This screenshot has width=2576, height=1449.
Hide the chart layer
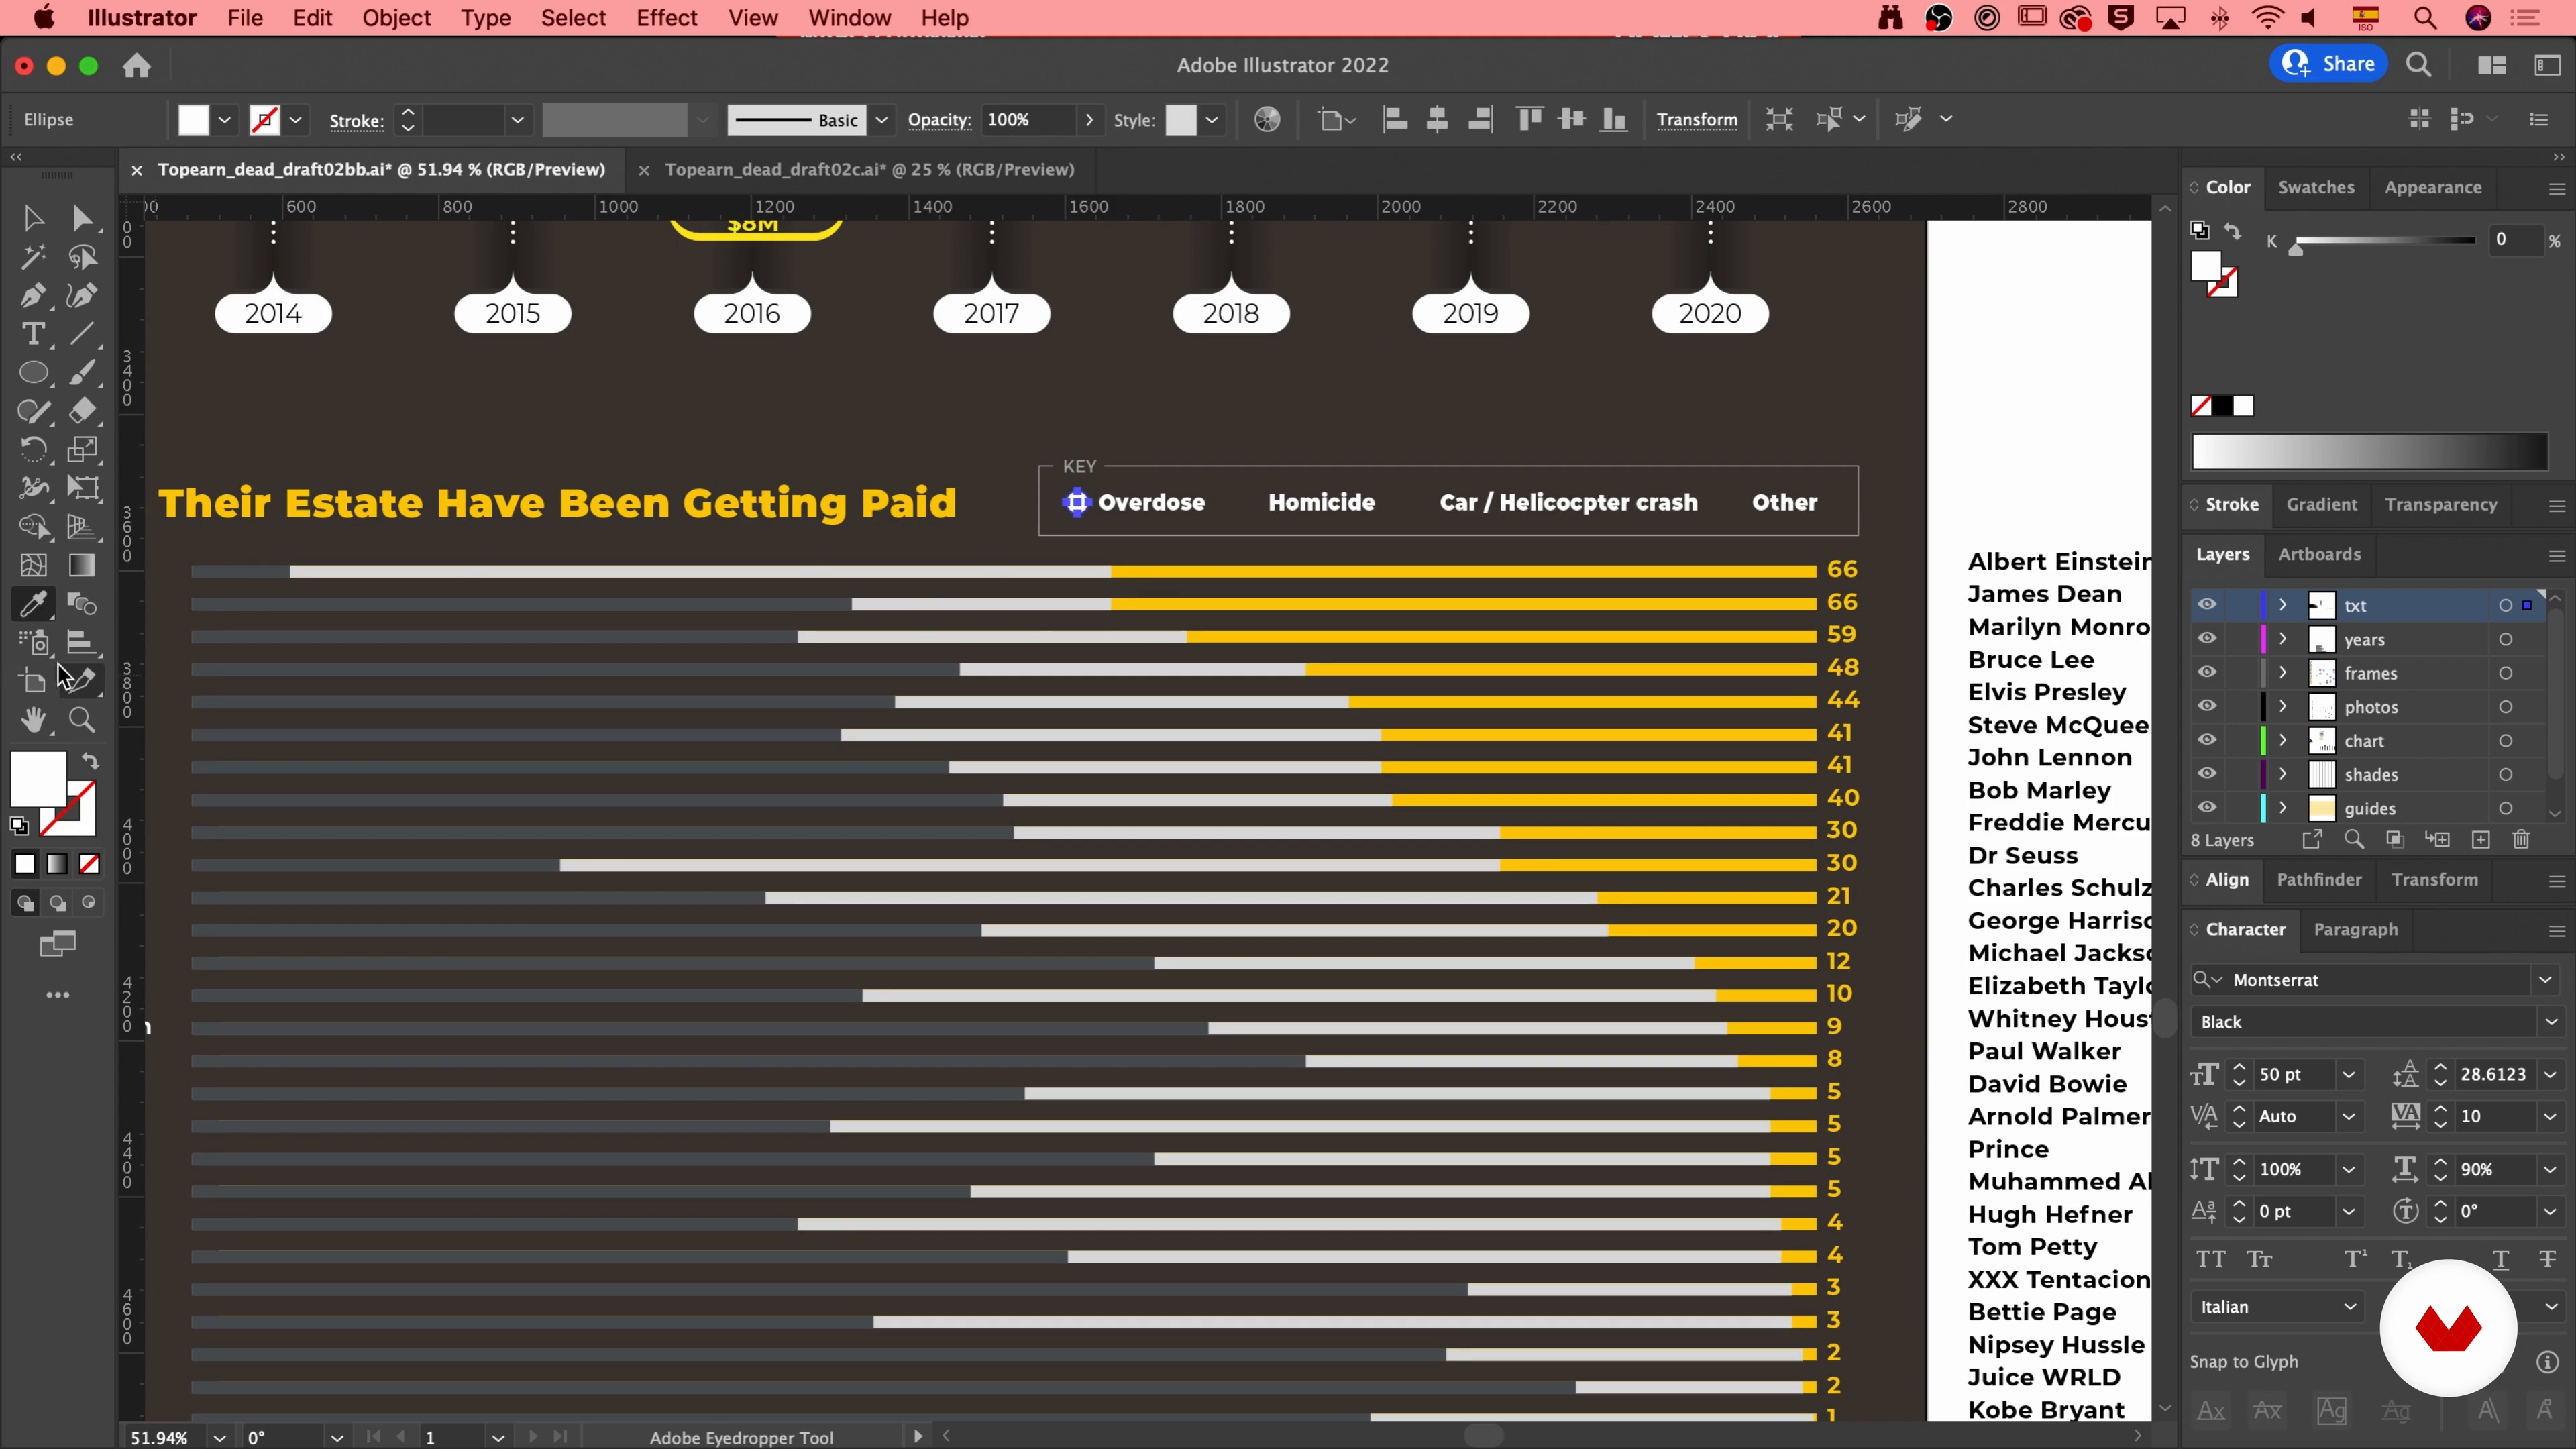(x=2207, y=740)
